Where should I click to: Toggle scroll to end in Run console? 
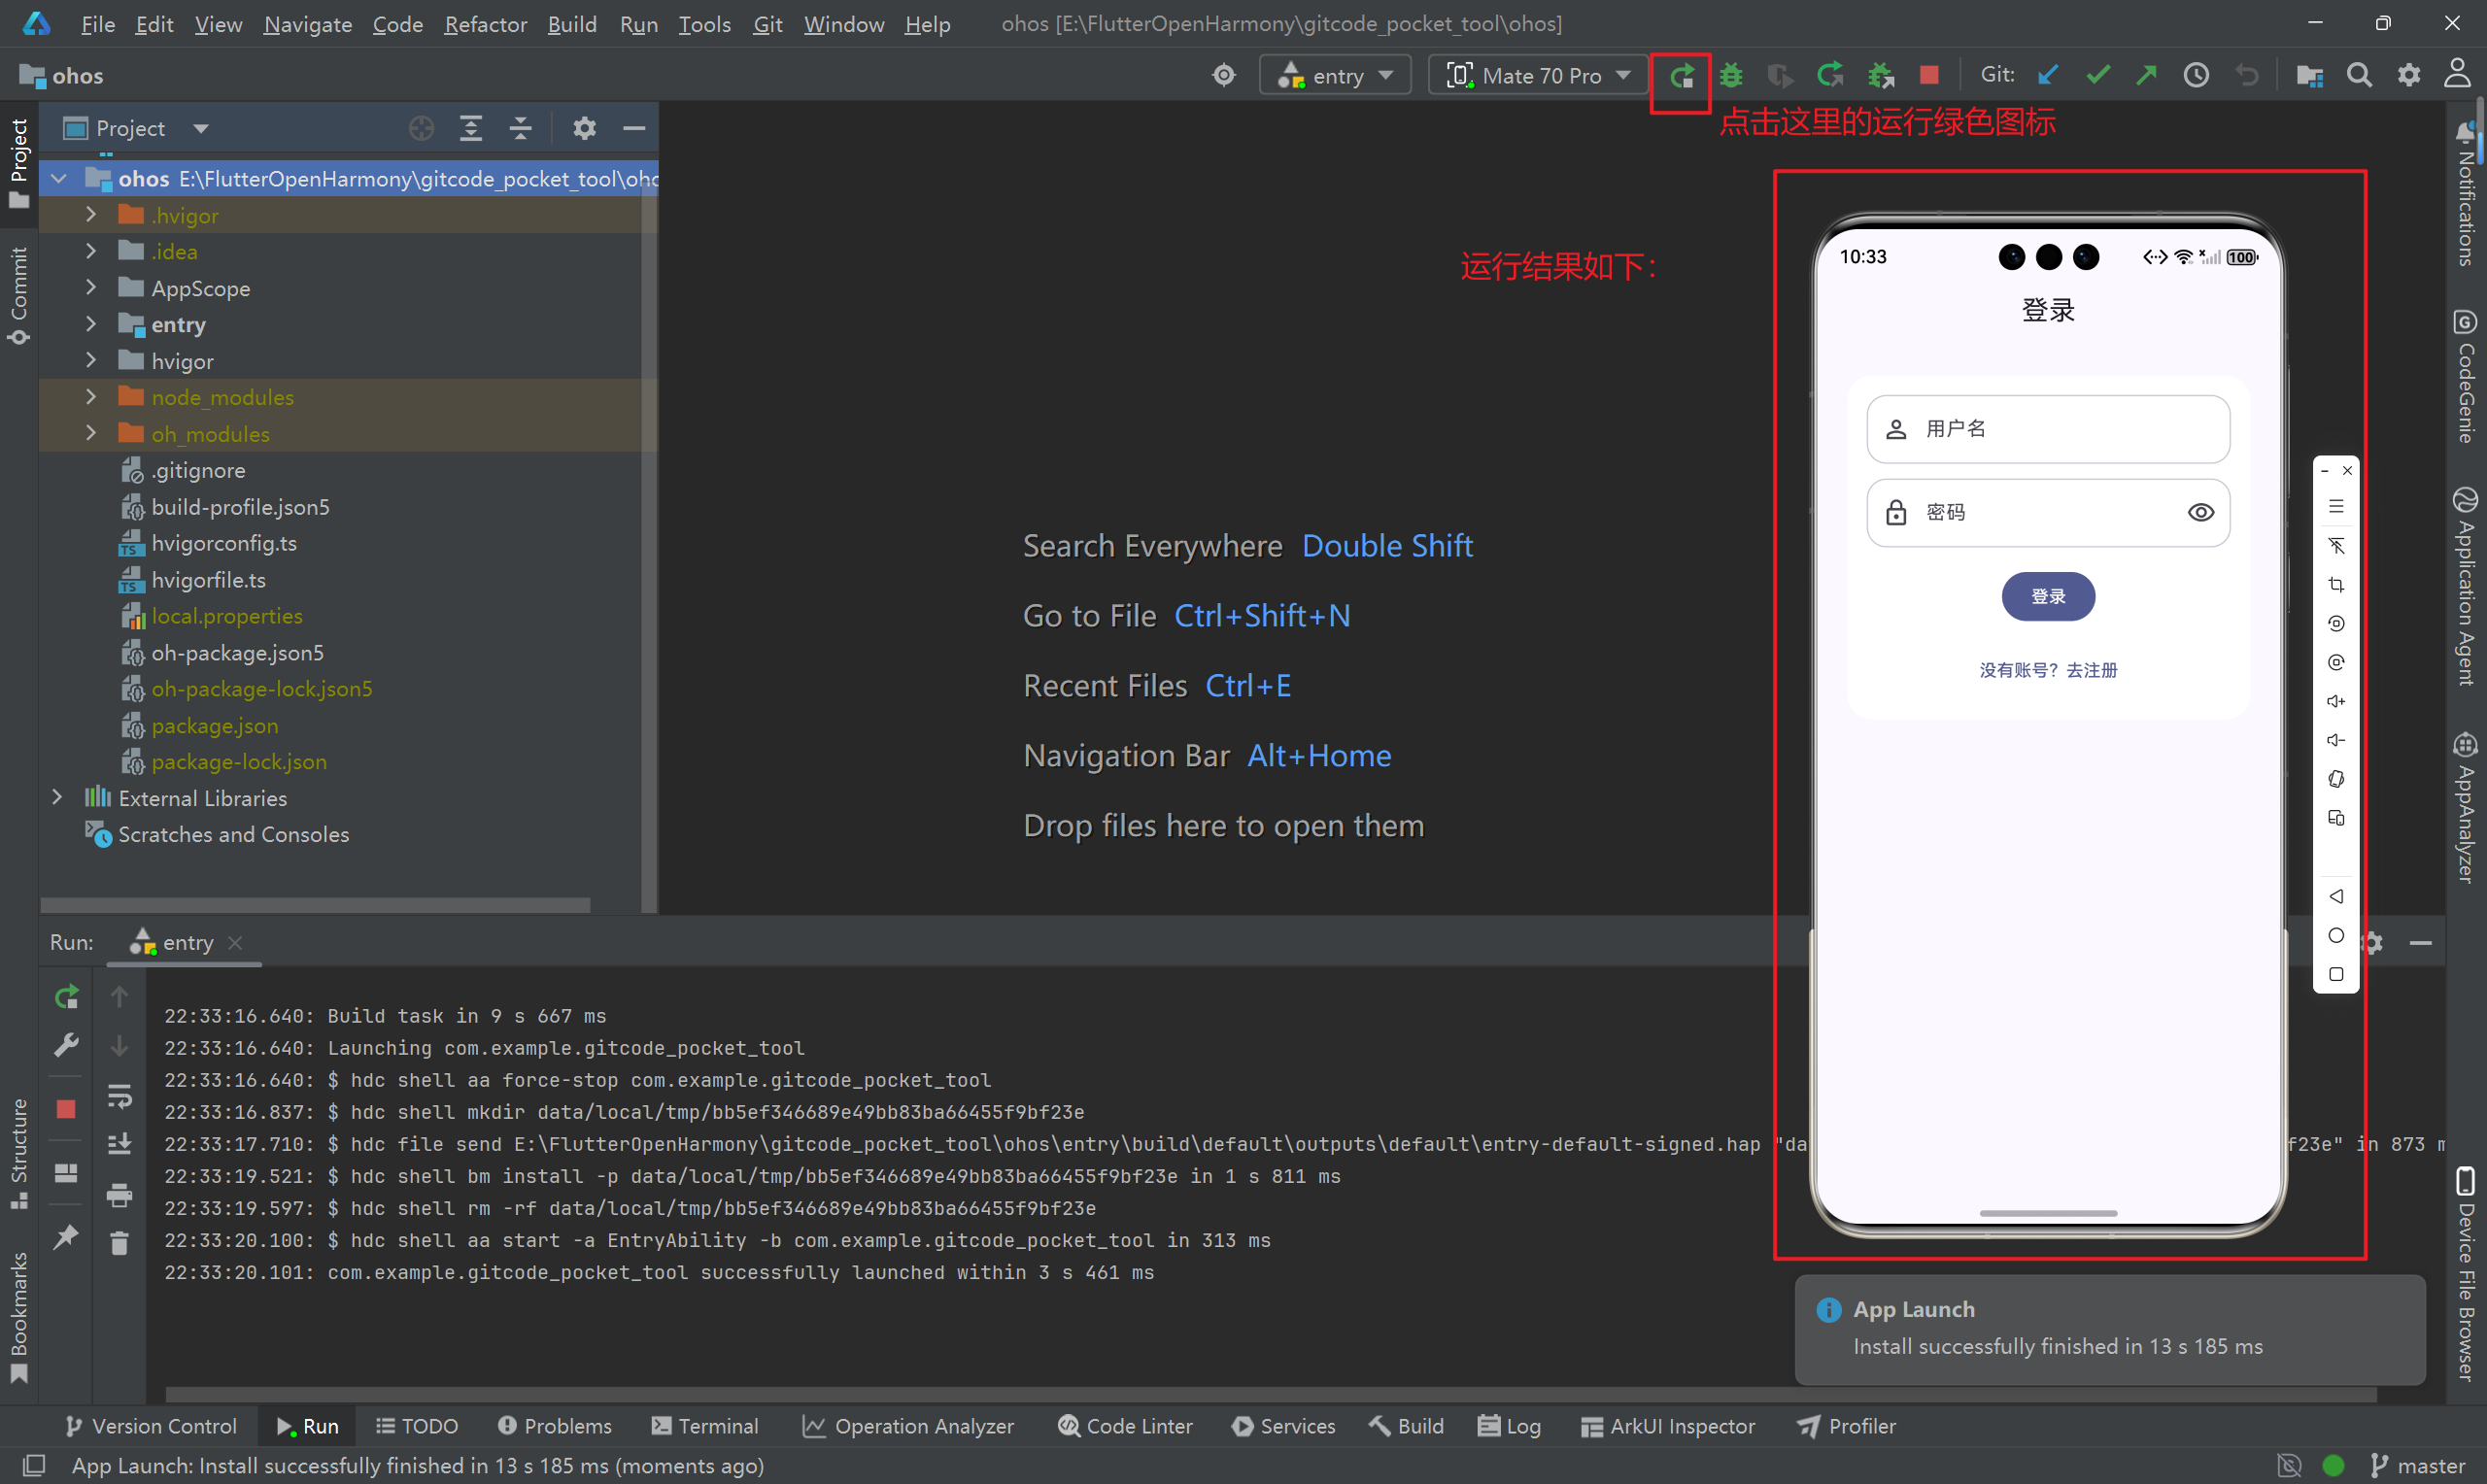(119, 1144)
